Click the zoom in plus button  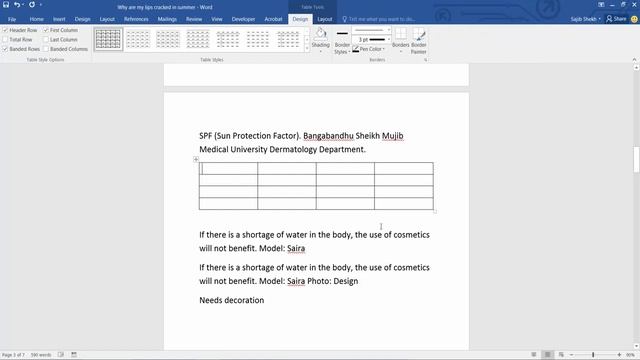pos(619,355)
